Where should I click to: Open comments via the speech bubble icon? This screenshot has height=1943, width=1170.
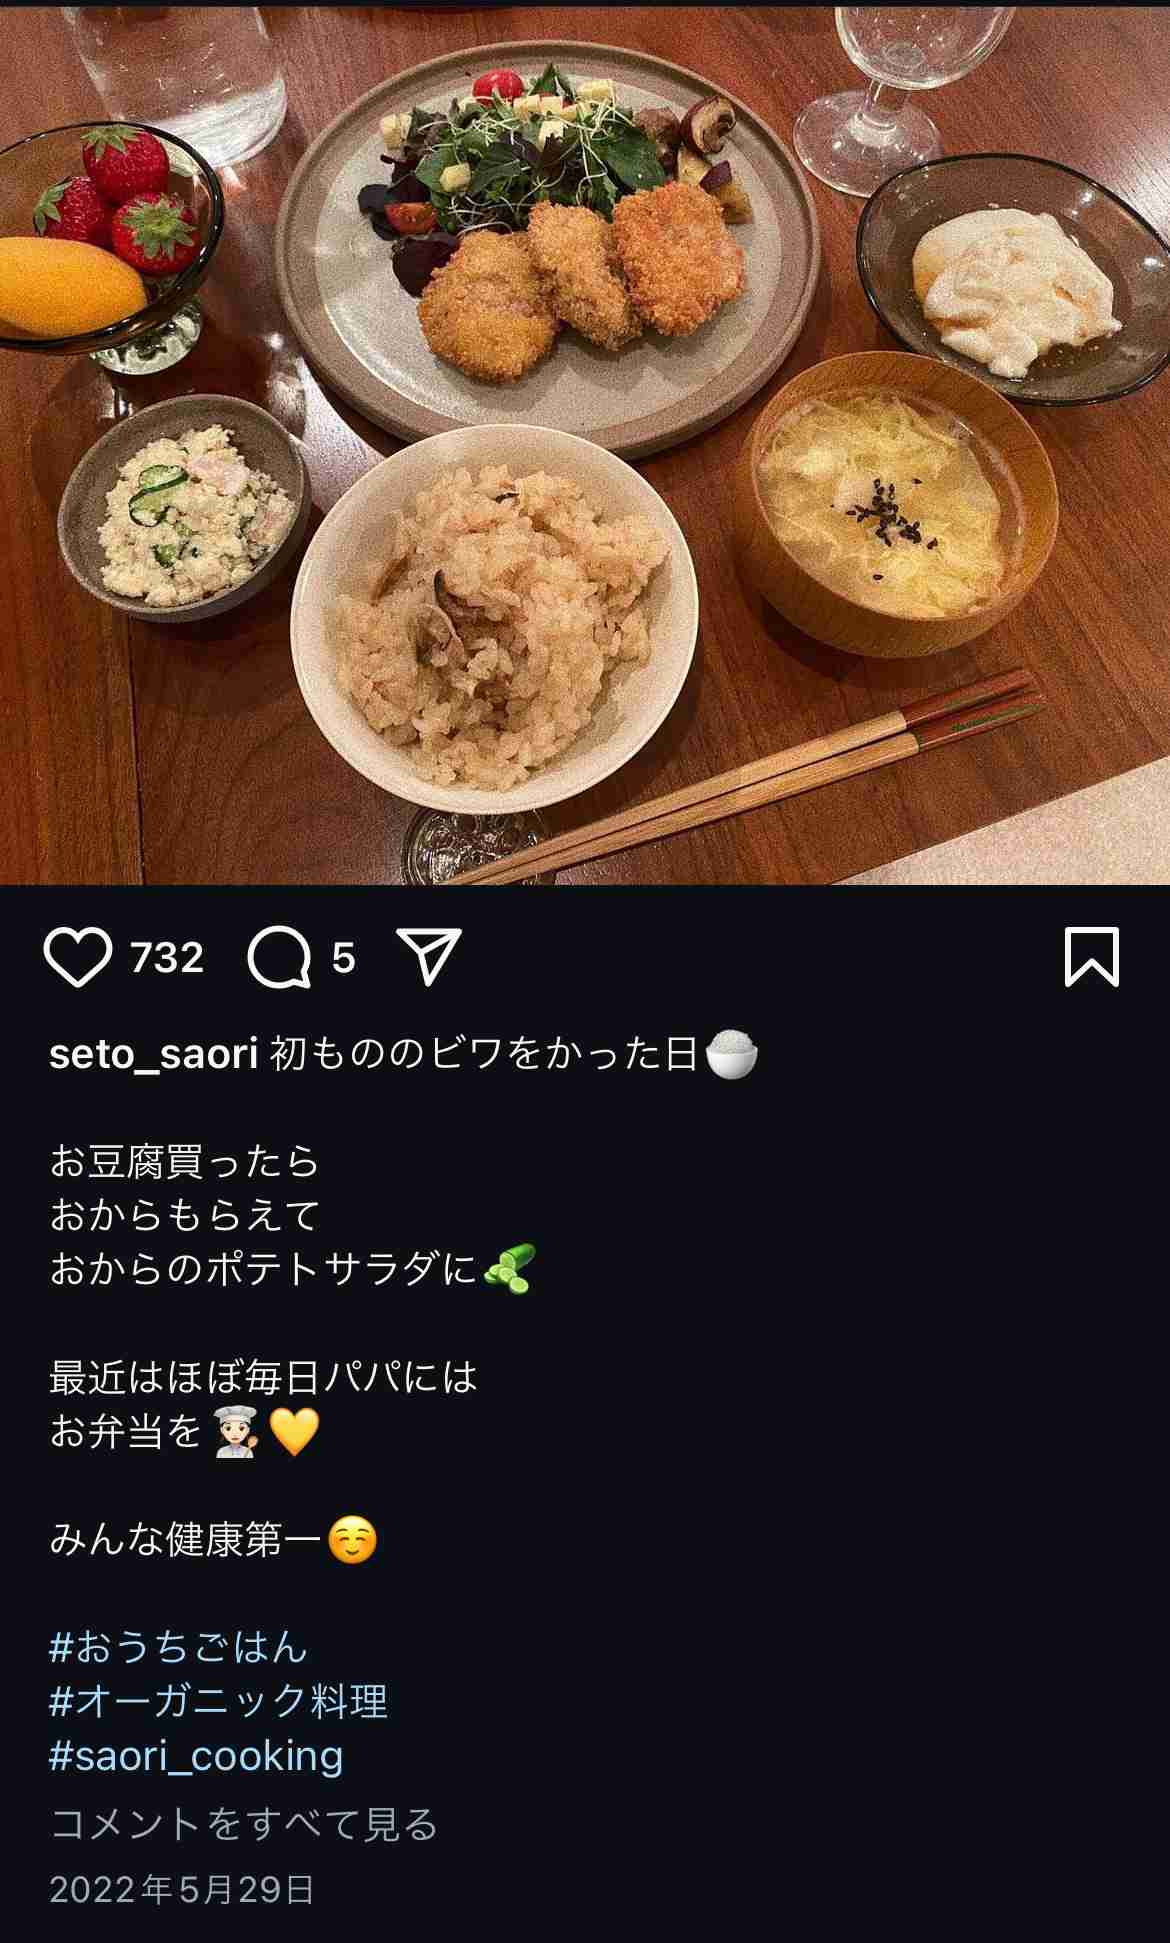(279, 957)
